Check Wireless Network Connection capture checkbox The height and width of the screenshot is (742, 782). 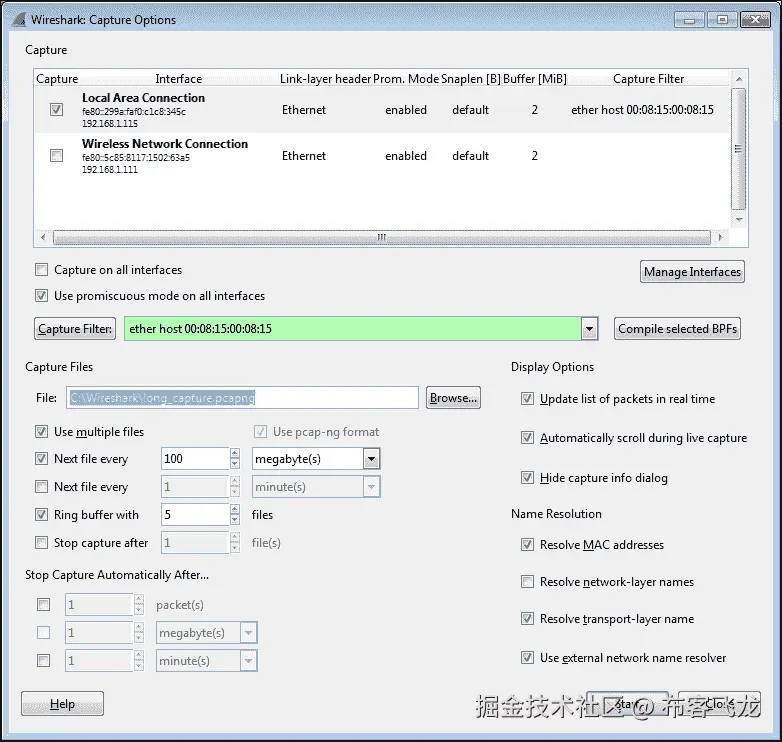[x=56, y=156]
